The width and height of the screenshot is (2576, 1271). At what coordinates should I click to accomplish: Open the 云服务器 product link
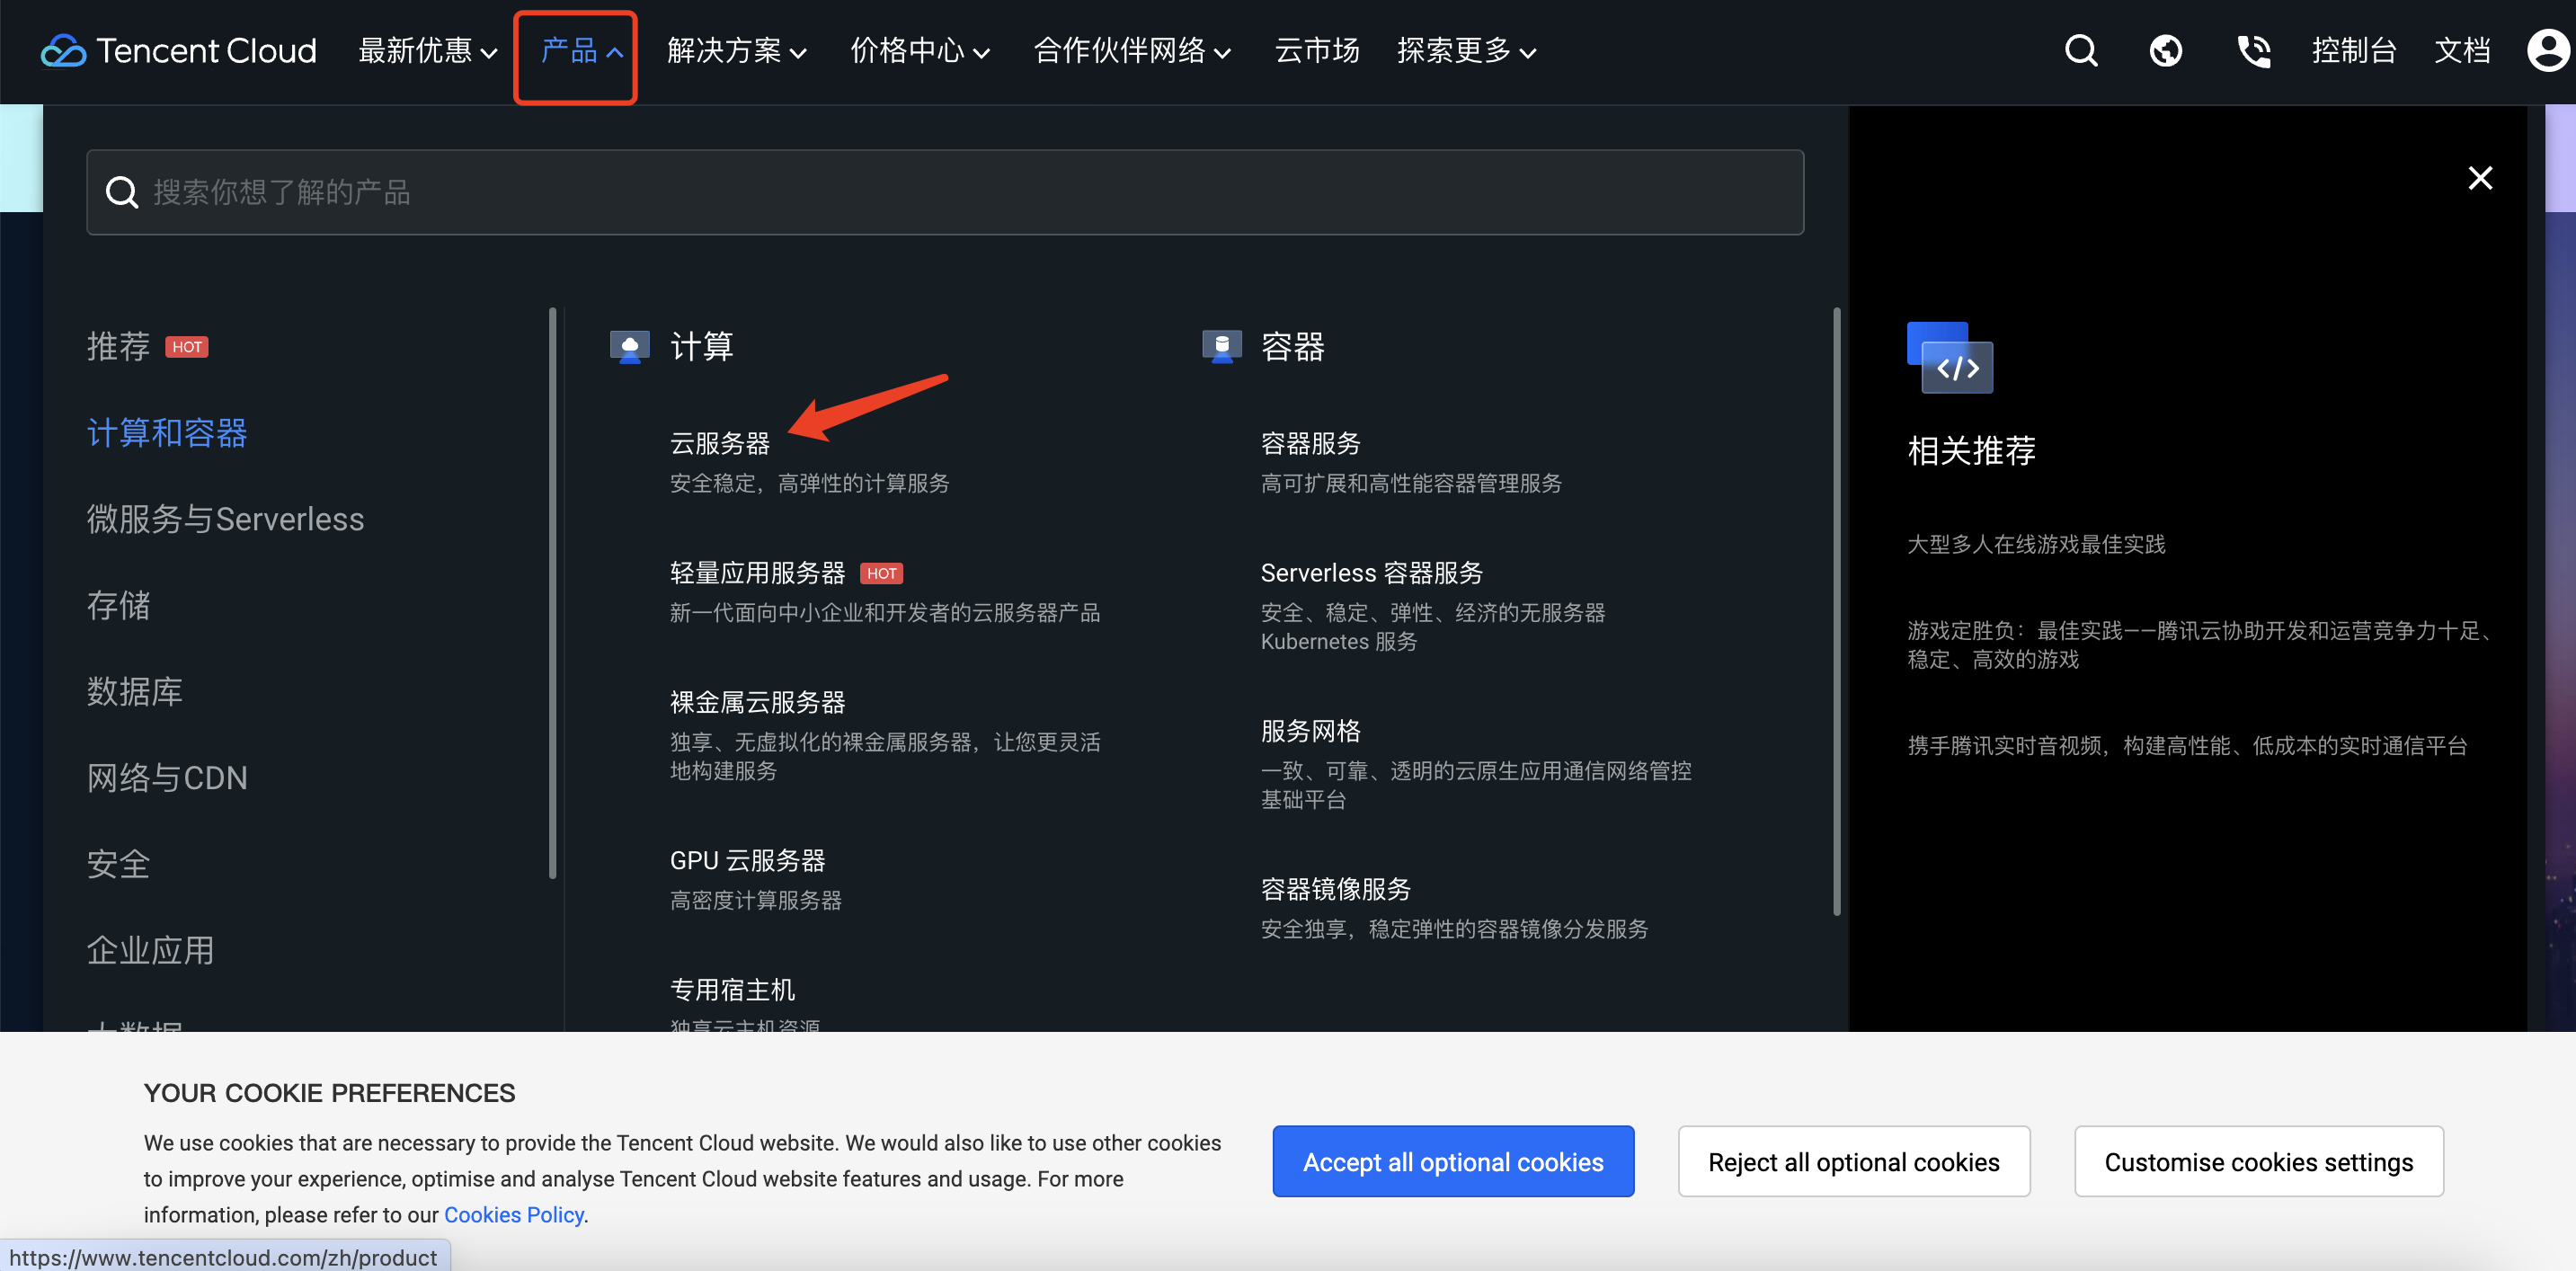pos(719,443)
